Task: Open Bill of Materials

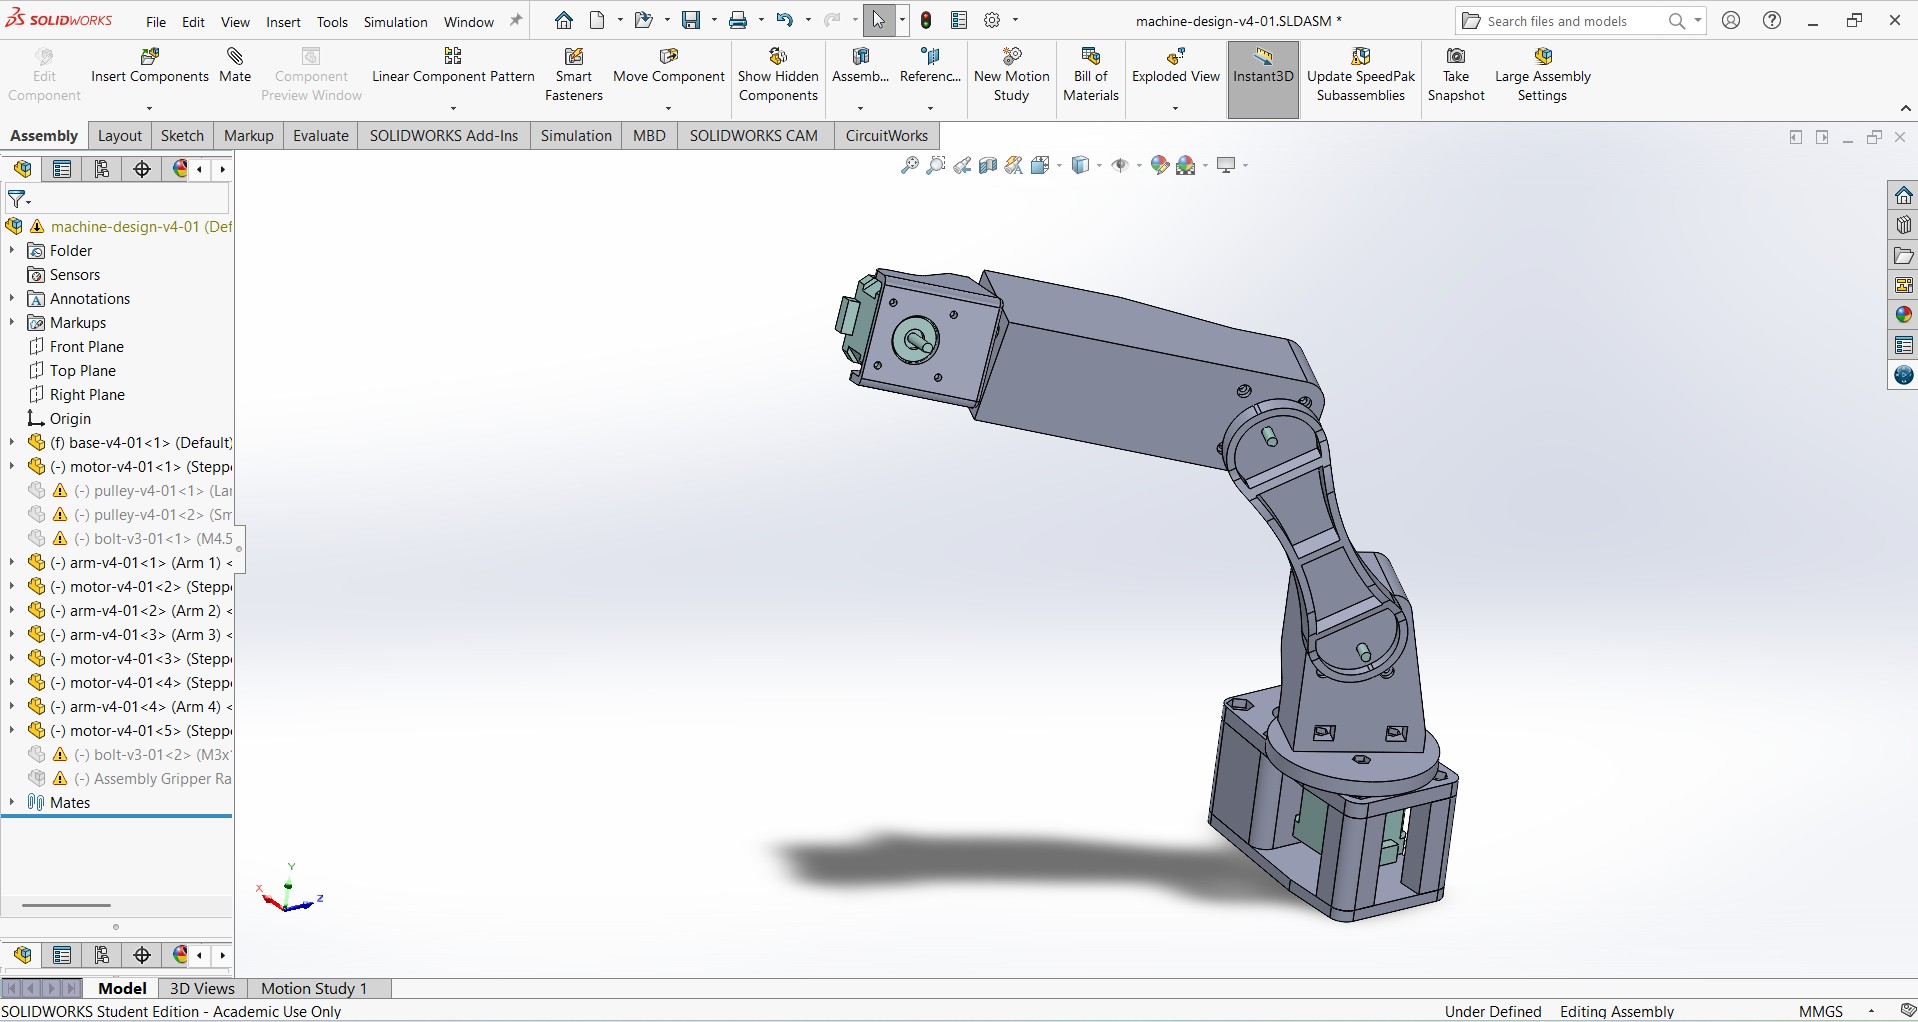Action: coord(1090,75)
